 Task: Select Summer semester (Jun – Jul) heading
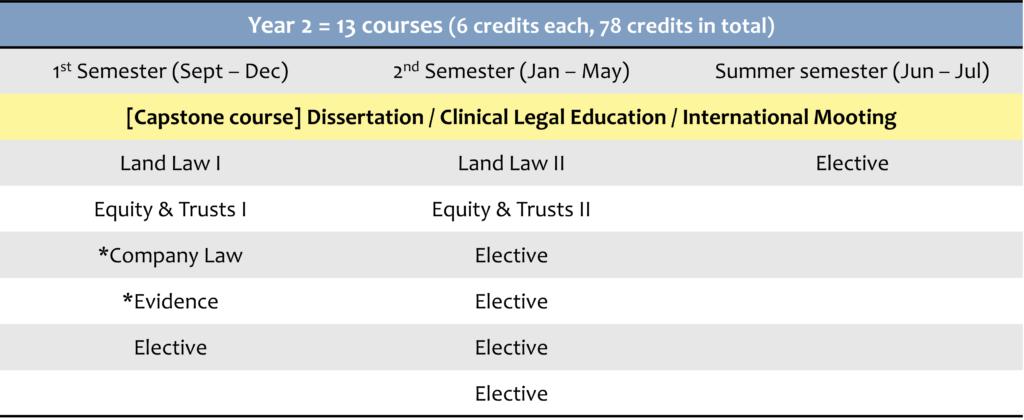pyautogui.click(x=852, y=71)
